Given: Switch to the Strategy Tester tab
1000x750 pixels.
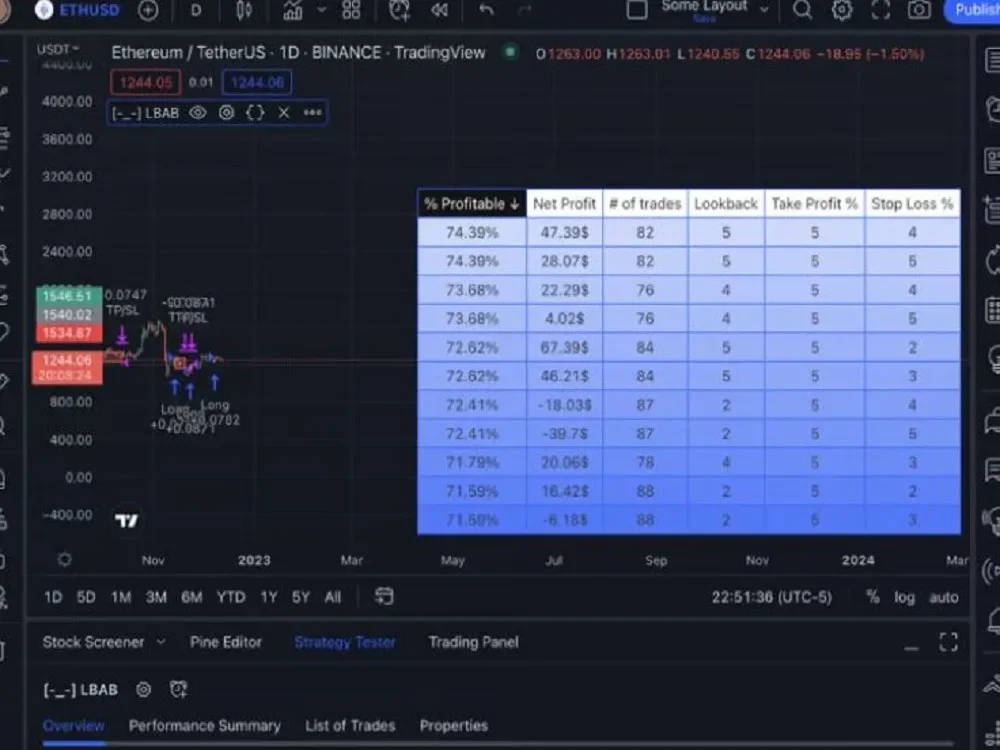Looking at the screenshot, I should pos(345,642).
